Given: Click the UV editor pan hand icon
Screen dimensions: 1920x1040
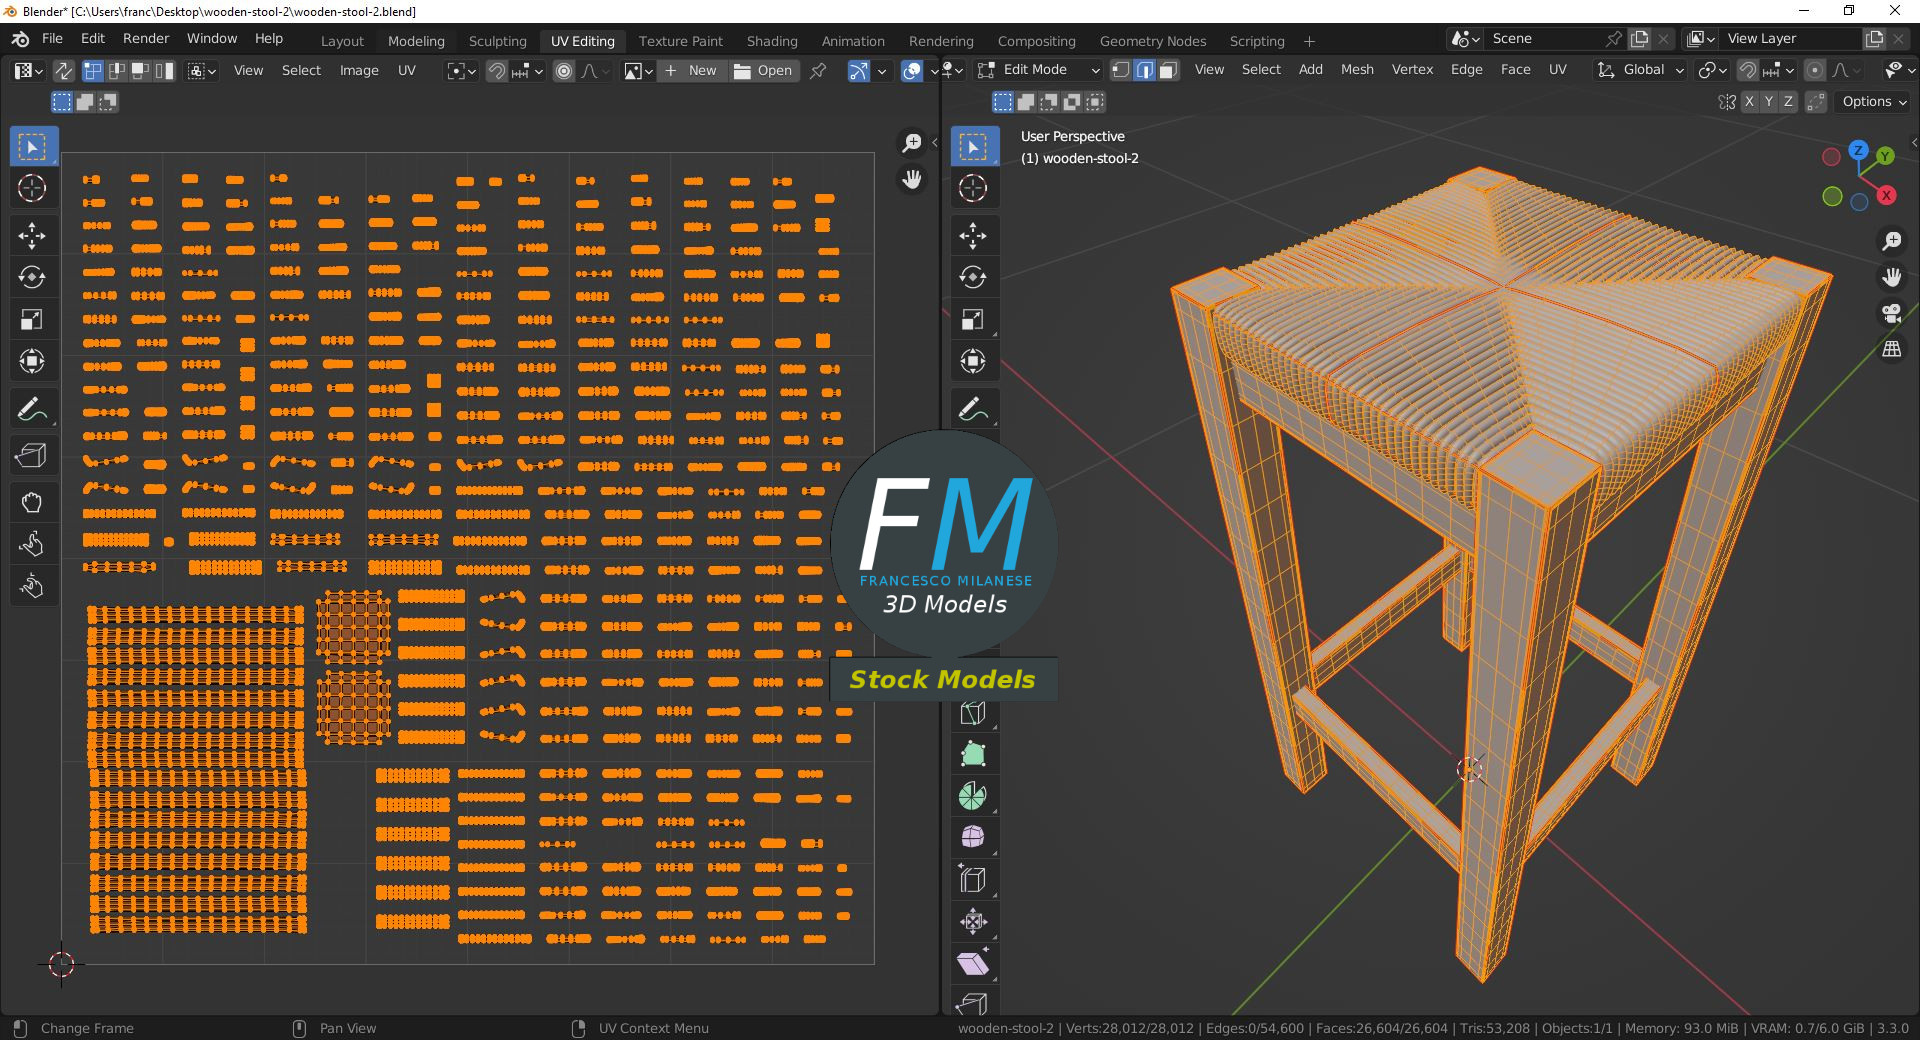Looking at the screenshot, I should [911, 180].
